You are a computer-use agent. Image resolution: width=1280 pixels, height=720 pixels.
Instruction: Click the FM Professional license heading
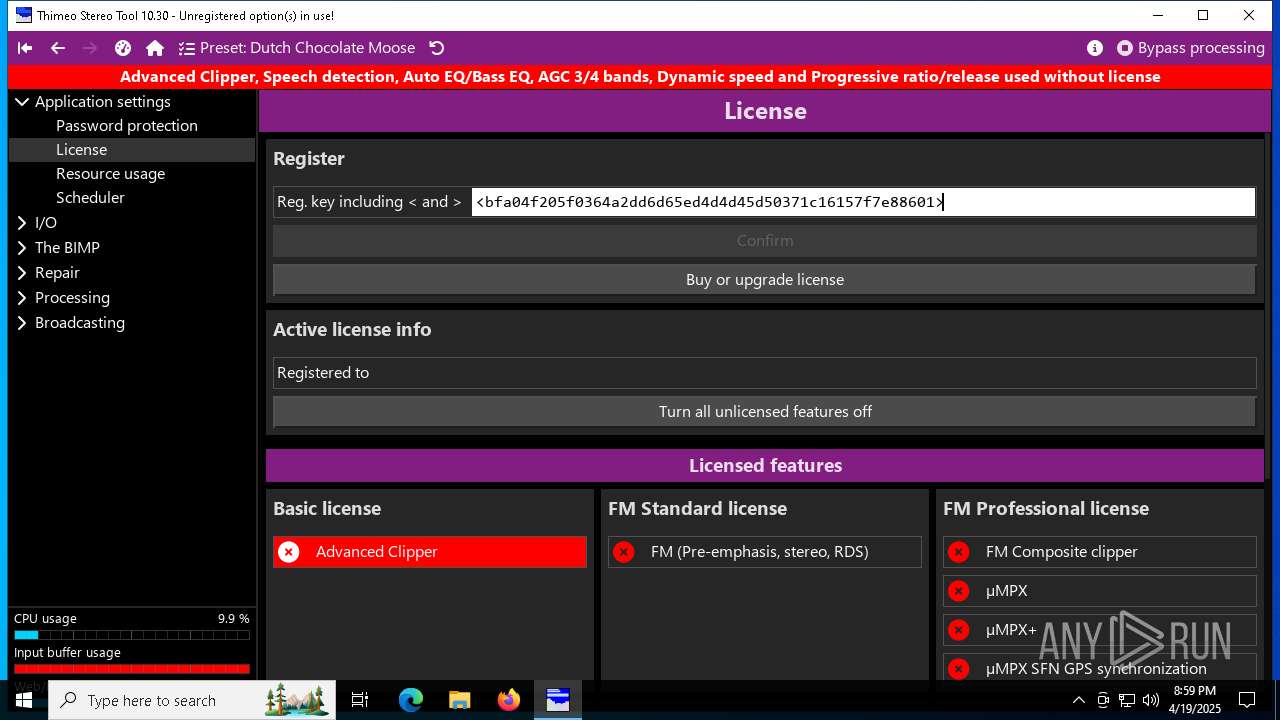[1046, 509]
